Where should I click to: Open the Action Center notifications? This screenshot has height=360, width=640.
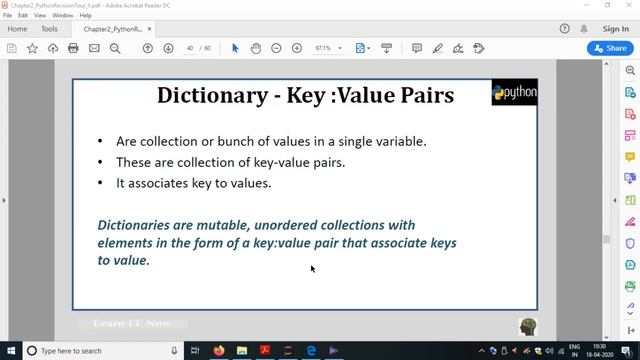(626, 351)
